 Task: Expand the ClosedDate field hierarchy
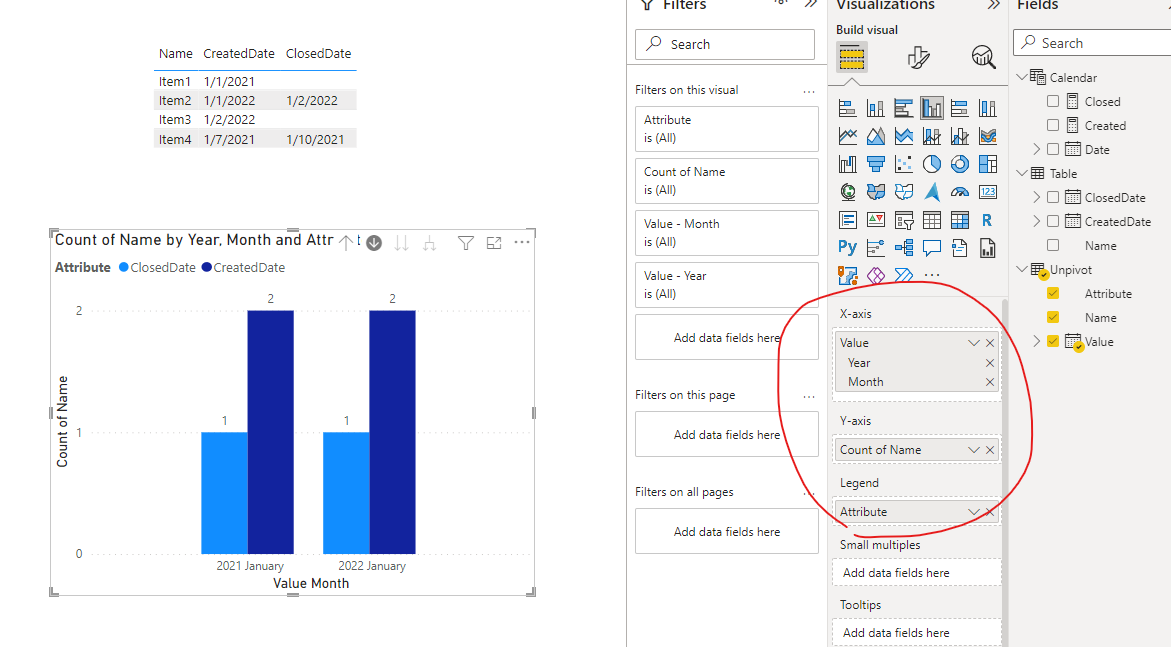[1037, 197]
